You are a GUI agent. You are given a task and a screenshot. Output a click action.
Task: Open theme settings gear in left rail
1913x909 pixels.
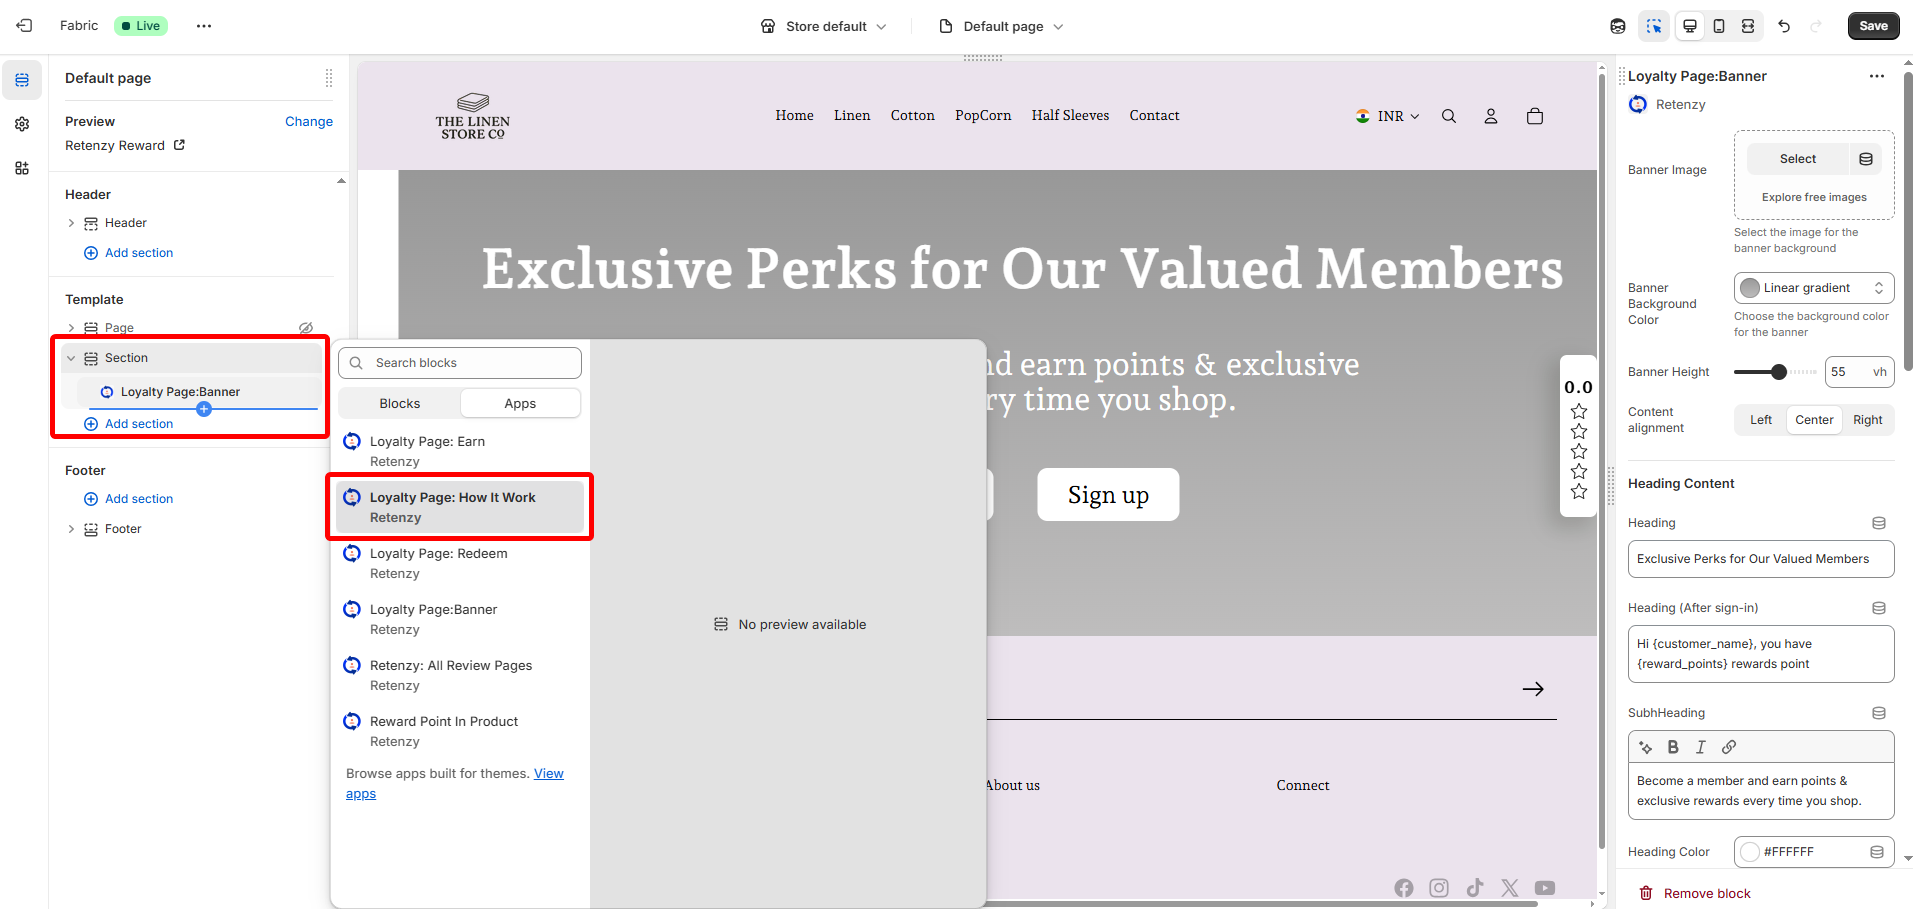click(x=22, y=124)
